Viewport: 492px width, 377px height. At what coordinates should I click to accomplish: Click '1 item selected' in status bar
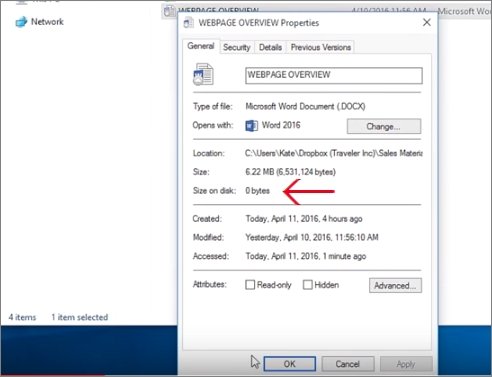point(80,317)
